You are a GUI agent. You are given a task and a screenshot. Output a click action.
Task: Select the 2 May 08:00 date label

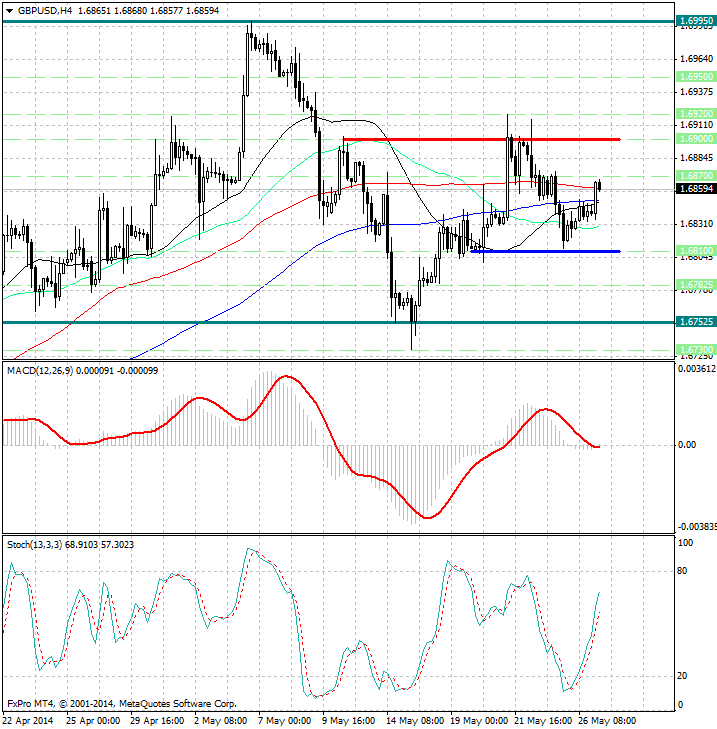click(x=221, y=721)
